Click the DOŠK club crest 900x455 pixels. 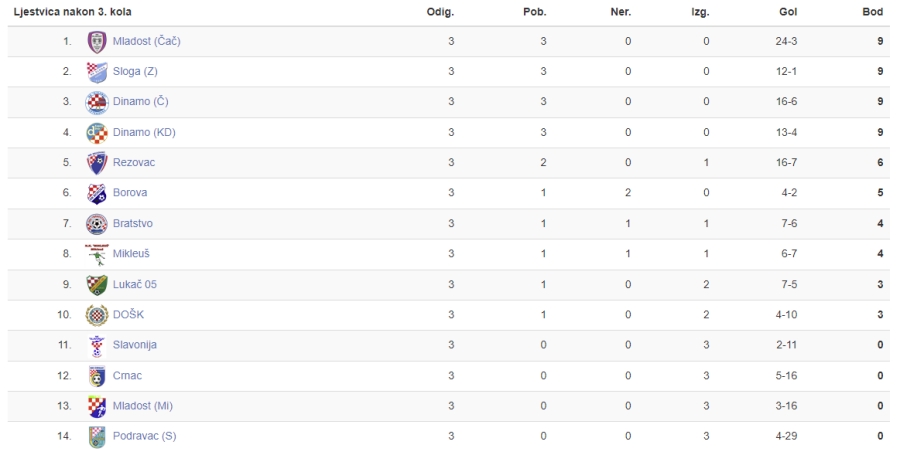(x=96, y=315)
